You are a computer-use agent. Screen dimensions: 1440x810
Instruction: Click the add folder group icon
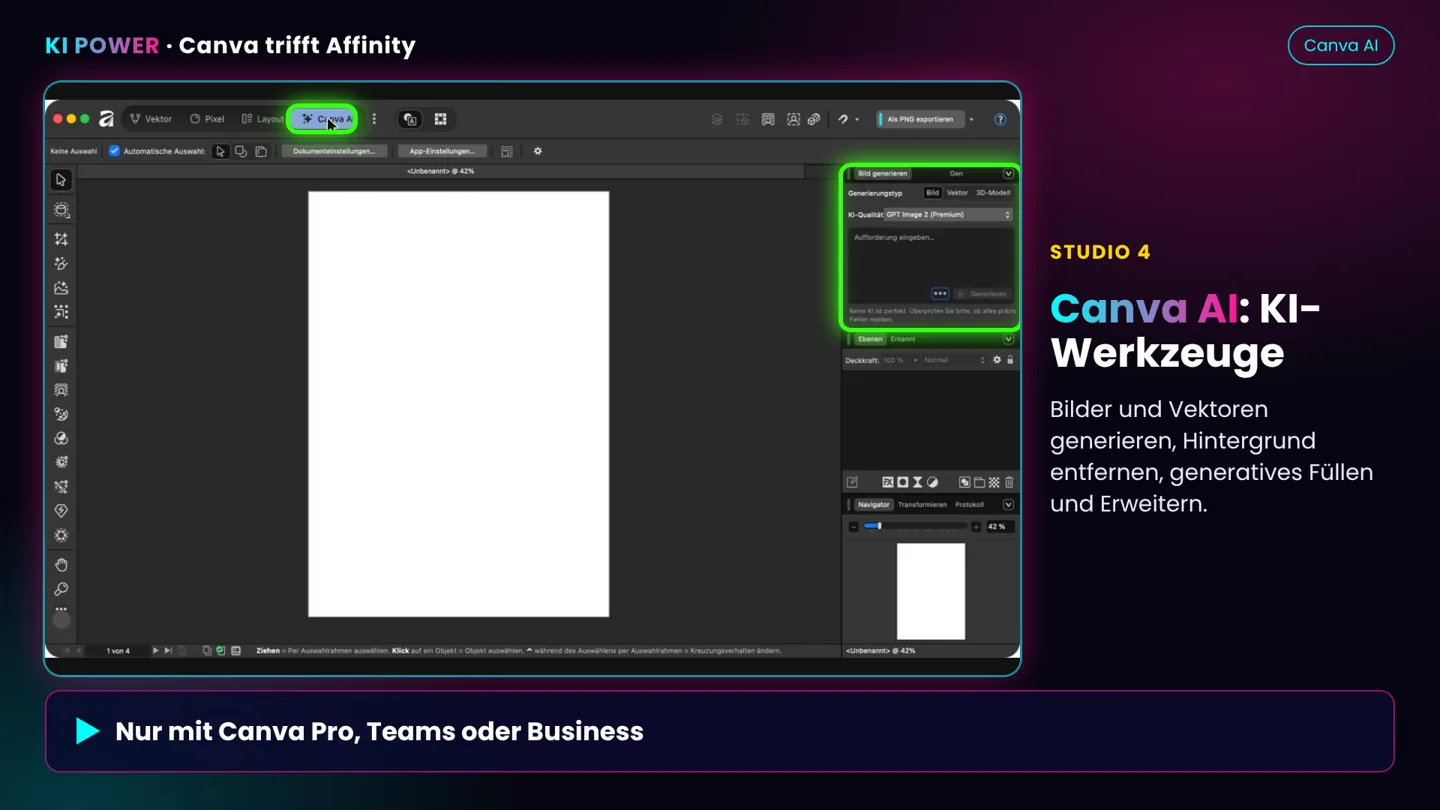click(979, 482)
